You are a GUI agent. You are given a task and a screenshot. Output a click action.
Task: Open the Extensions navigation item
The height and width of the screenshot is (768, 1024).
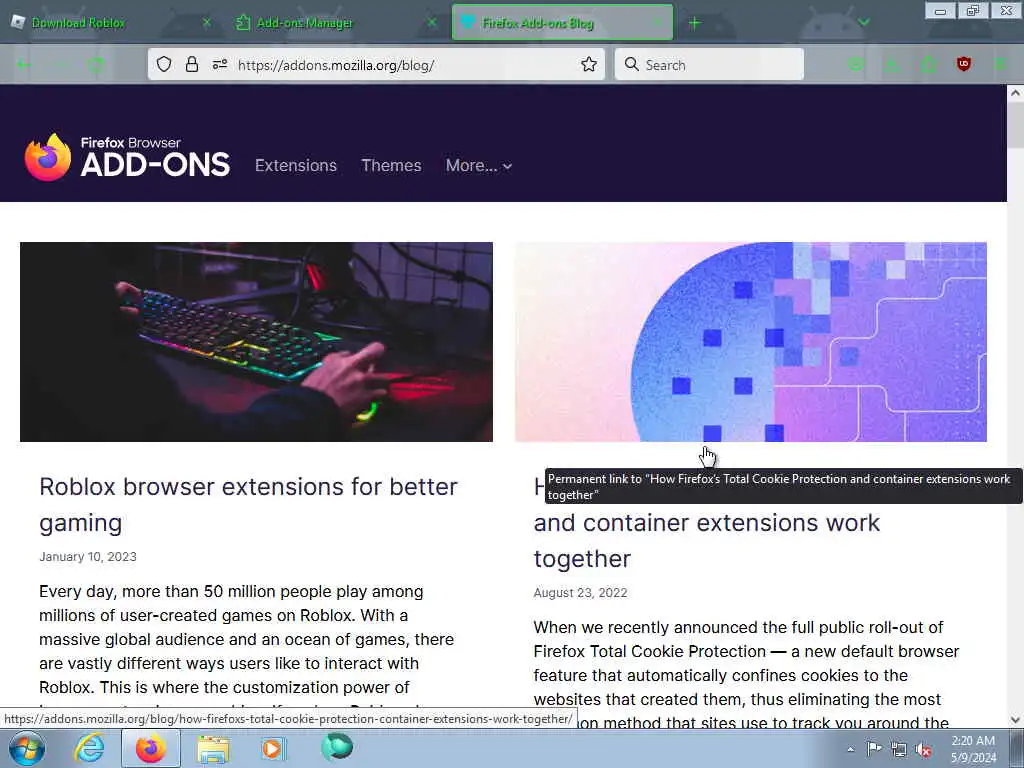pyautogui.click(x=296, y=165)
